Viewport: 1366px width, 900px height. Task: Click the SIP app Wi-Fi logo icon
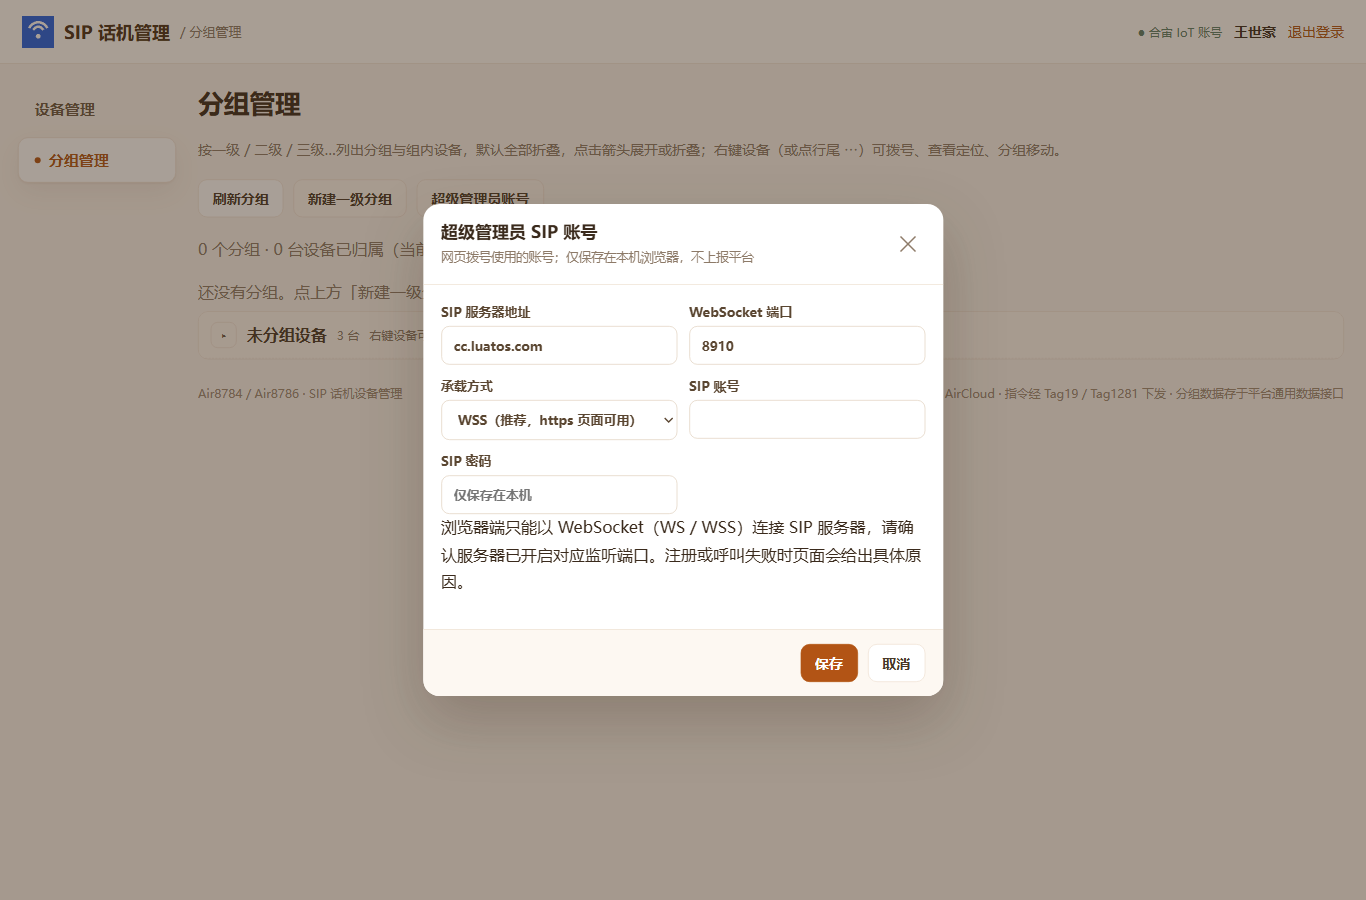(x=38, y=32)
